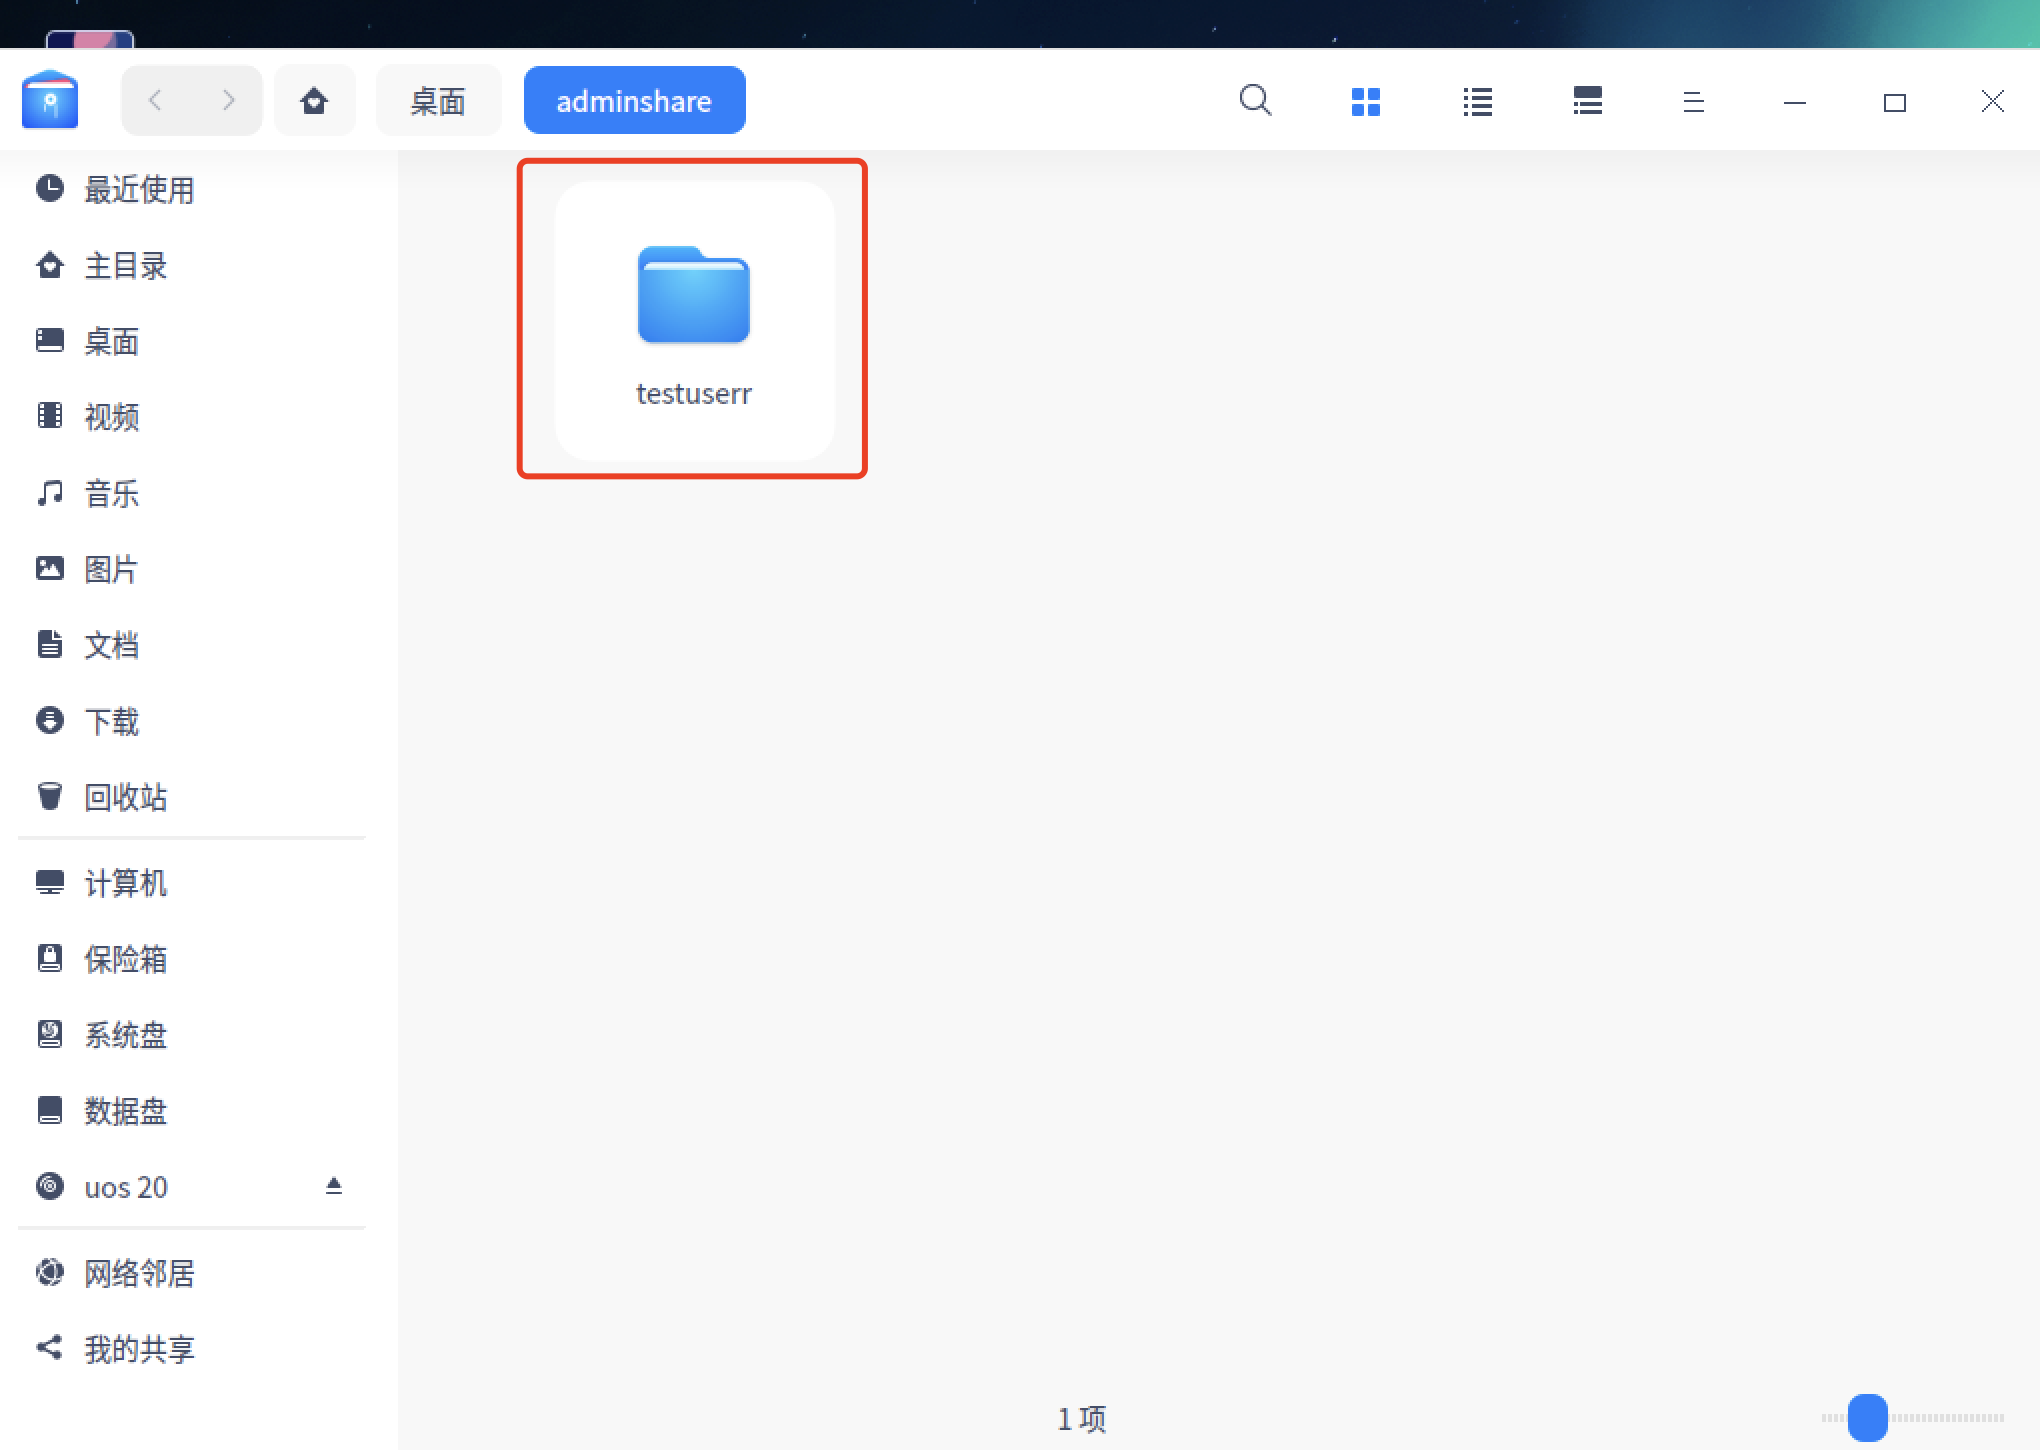The height and width of the screenshot is (1450, 2040).
Task: Select the 桌面 breadcrumb segment
Action: point(438,101)
